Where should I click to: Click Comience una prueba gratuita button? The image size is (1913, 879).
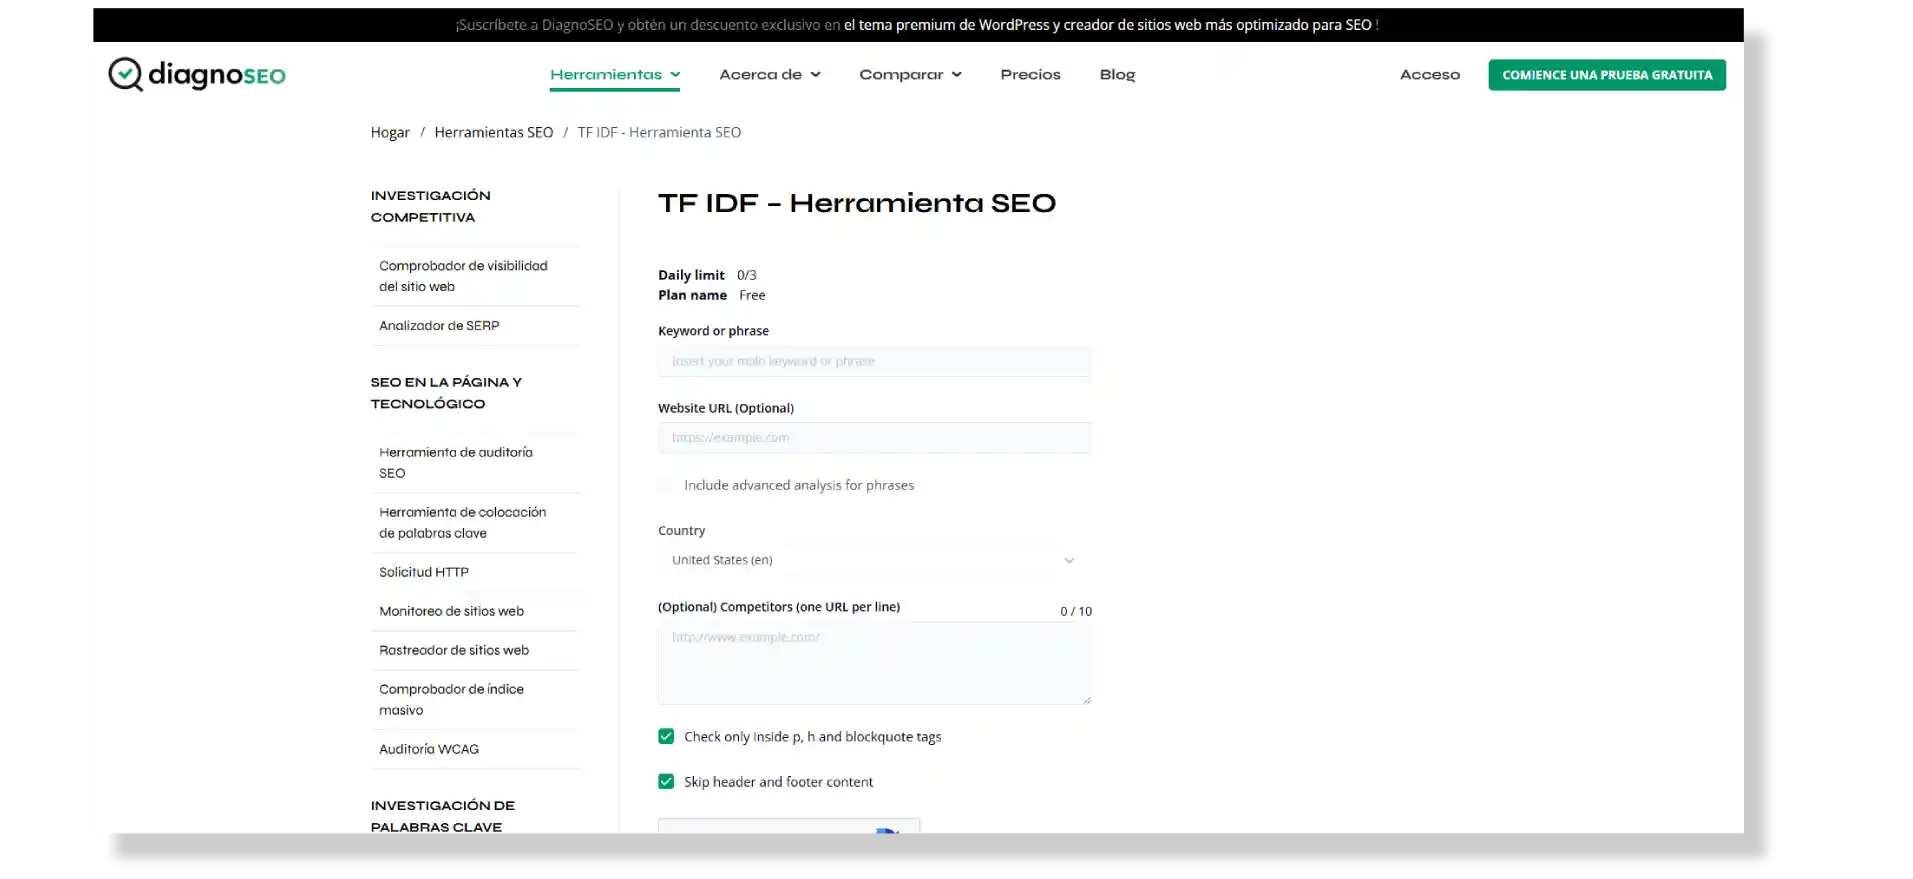pos(1606,75)
